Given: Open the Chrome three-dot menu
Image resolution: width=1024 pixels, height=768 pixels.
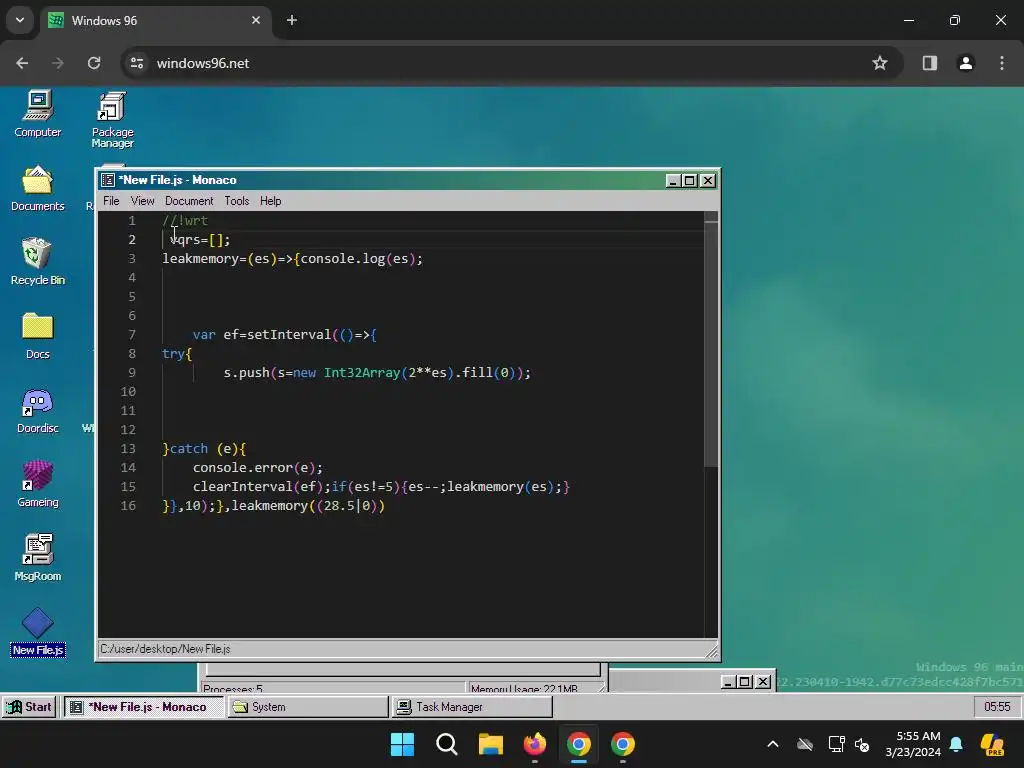Looking at the screenshot, I should 1002,63.
